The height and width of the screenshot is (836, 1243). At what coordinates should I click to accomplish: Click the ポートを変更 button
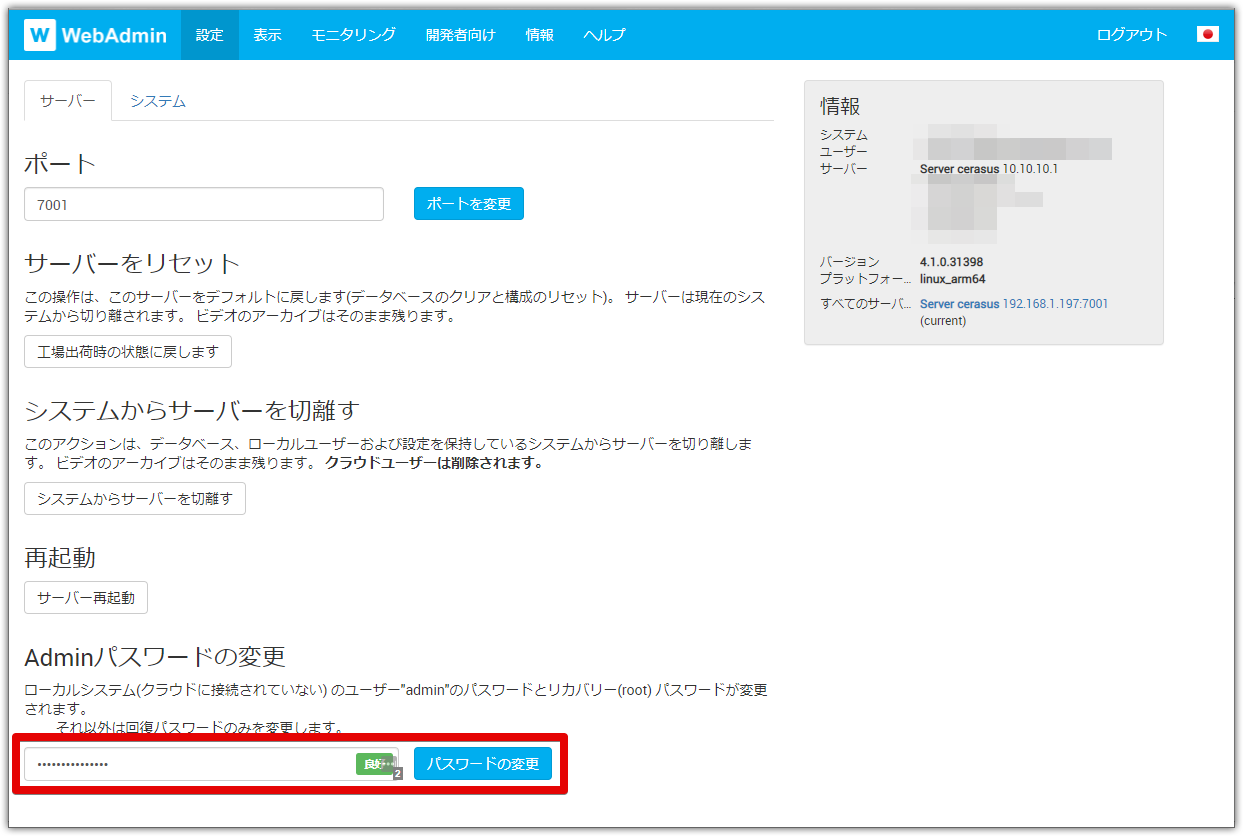(469, 204)
